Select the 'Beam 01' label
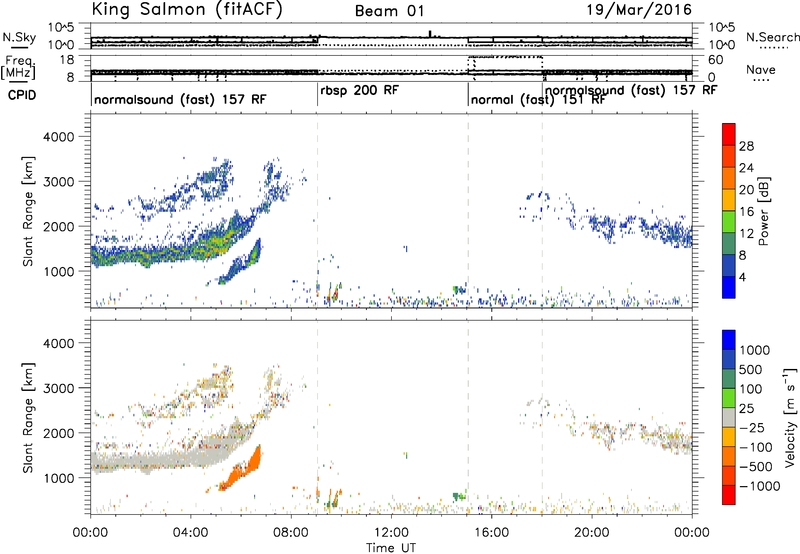Image resolution: width=800 pixels, height=554 pixels. (x=390, y=11)
